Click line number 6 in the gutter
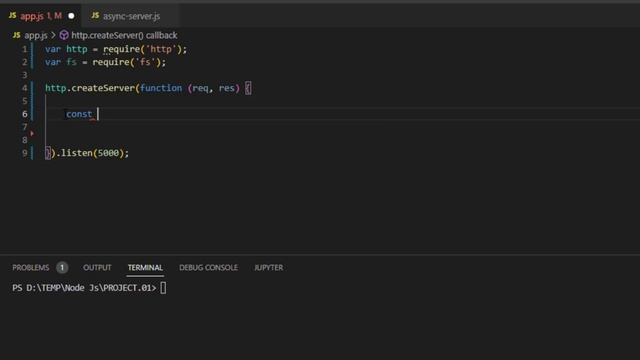 24,114
